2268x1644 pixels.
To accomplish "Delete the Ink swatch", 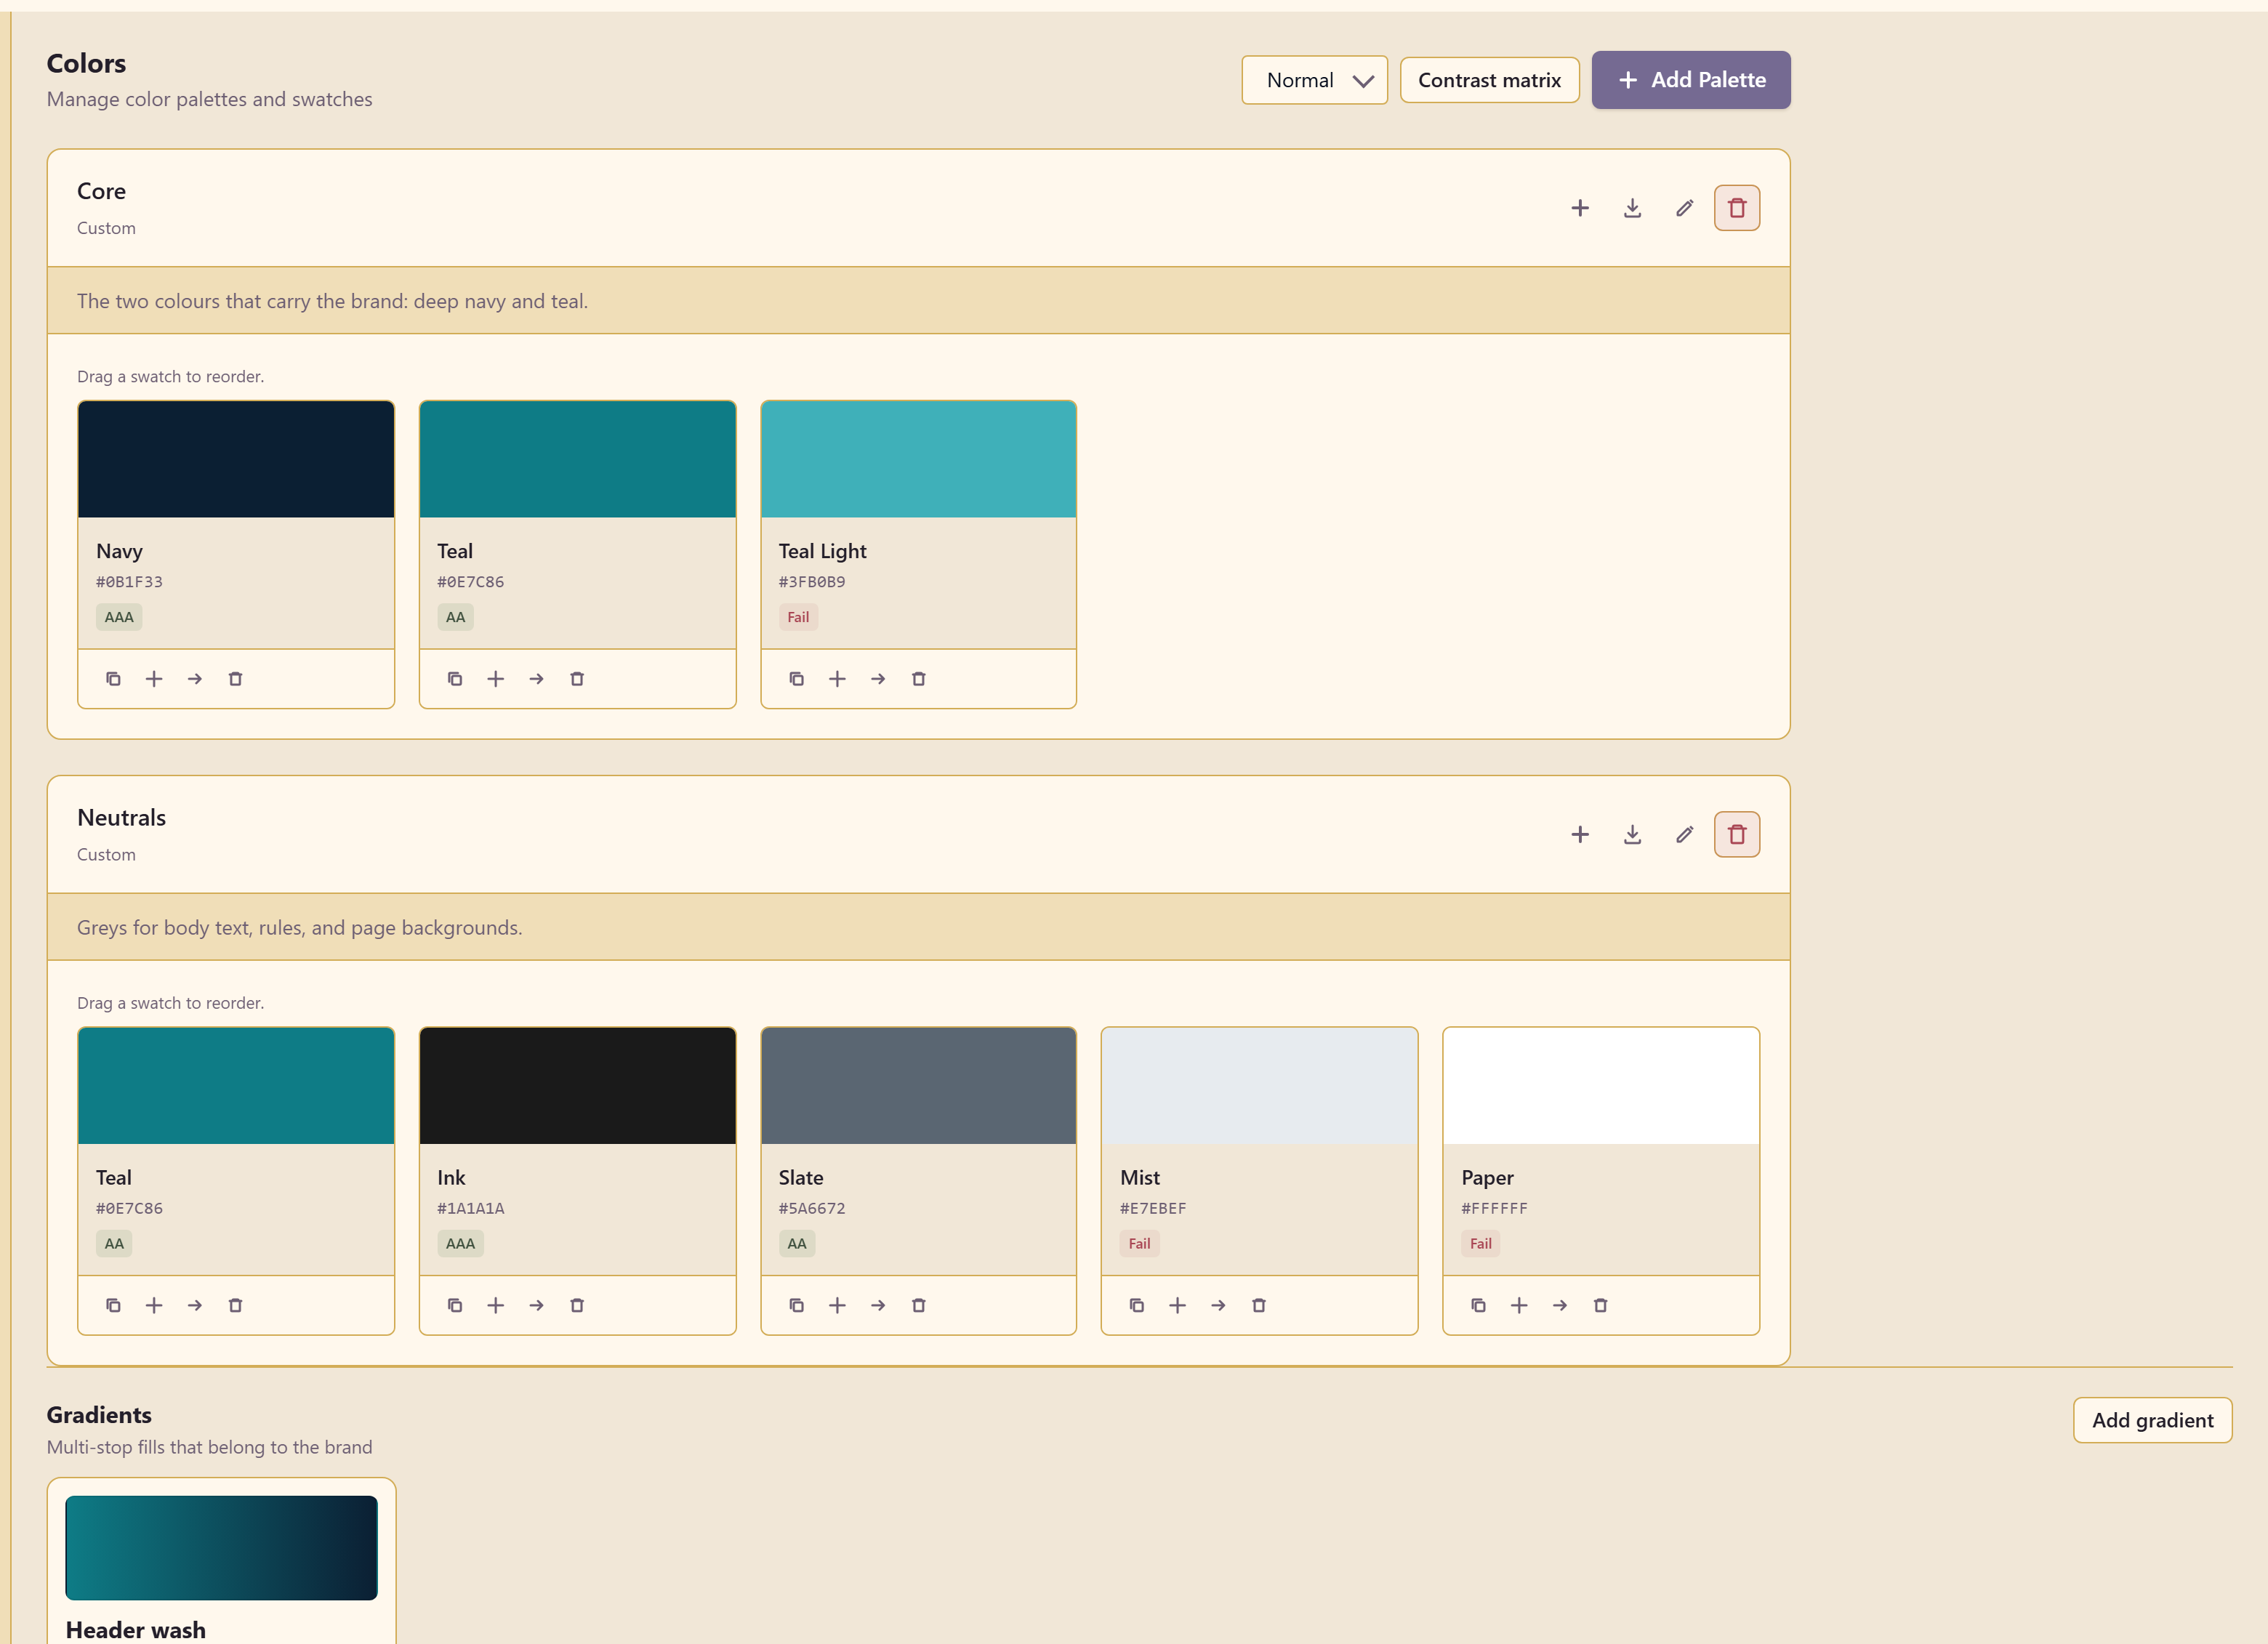I will pos(577,1305).
